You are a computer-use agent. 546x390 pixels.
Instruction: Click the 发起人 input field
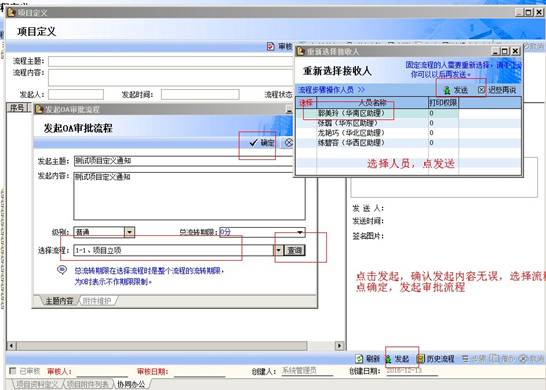(x=76, y=94)
